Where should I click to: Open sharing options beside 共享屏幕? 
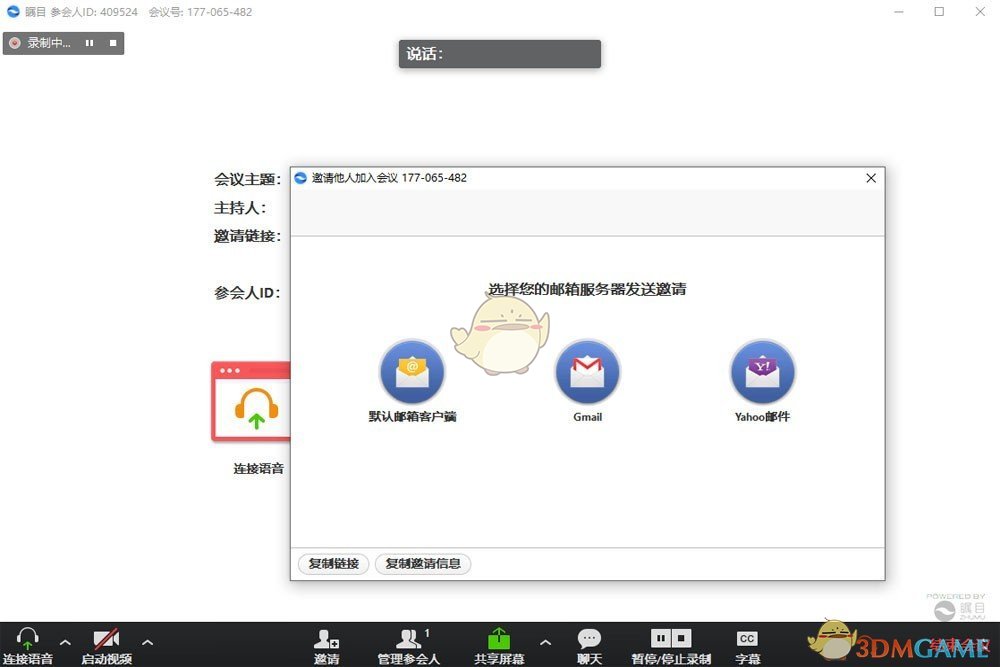click(x=546, y=643)
